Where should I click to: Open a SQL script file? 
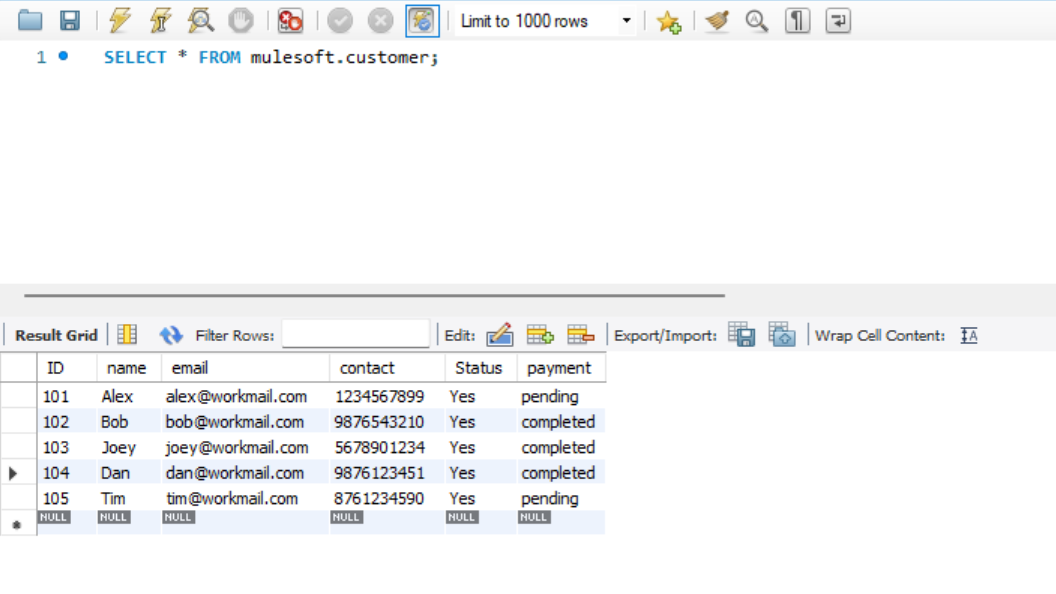(x=30, y=20)
